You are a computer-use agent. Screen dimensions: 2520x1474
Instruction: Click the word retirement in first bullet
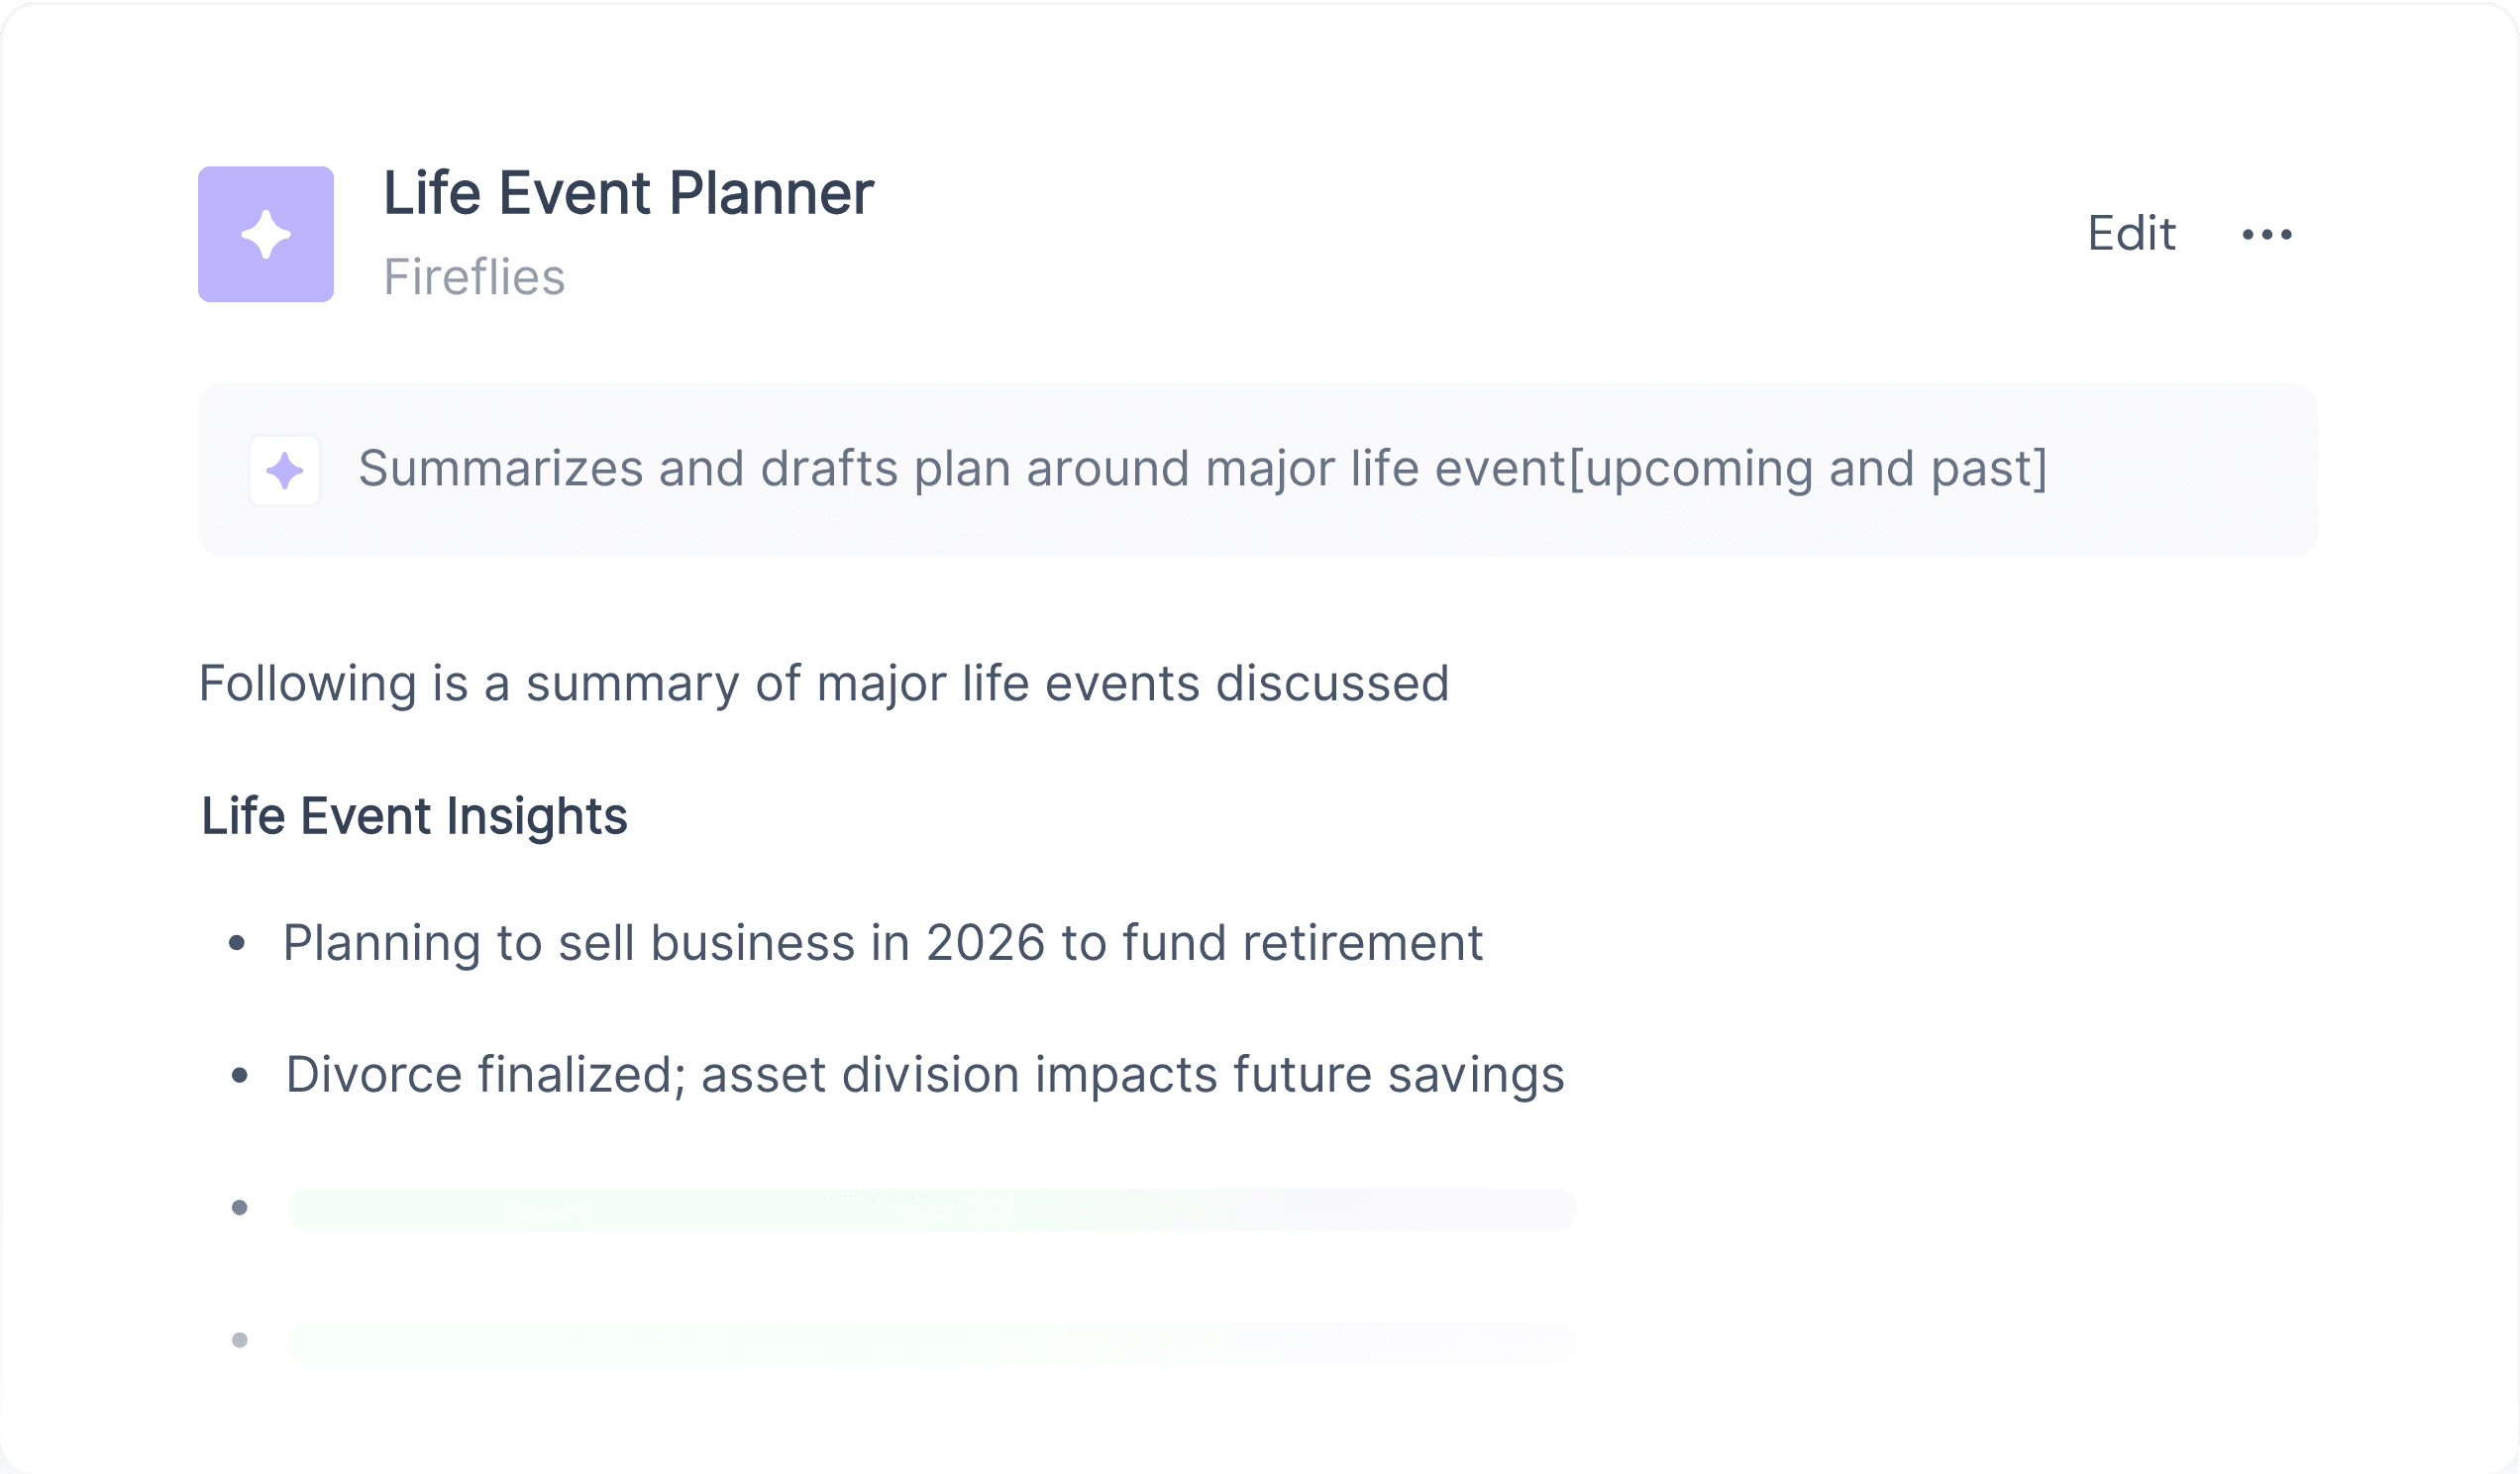point(1363,943)
